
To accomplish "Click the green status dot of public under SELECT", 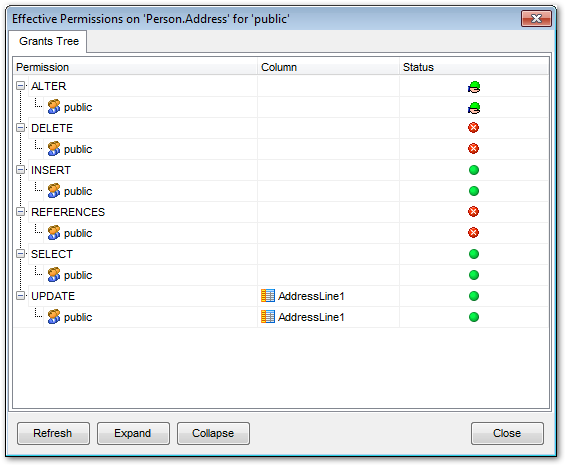I will point(474,275).
